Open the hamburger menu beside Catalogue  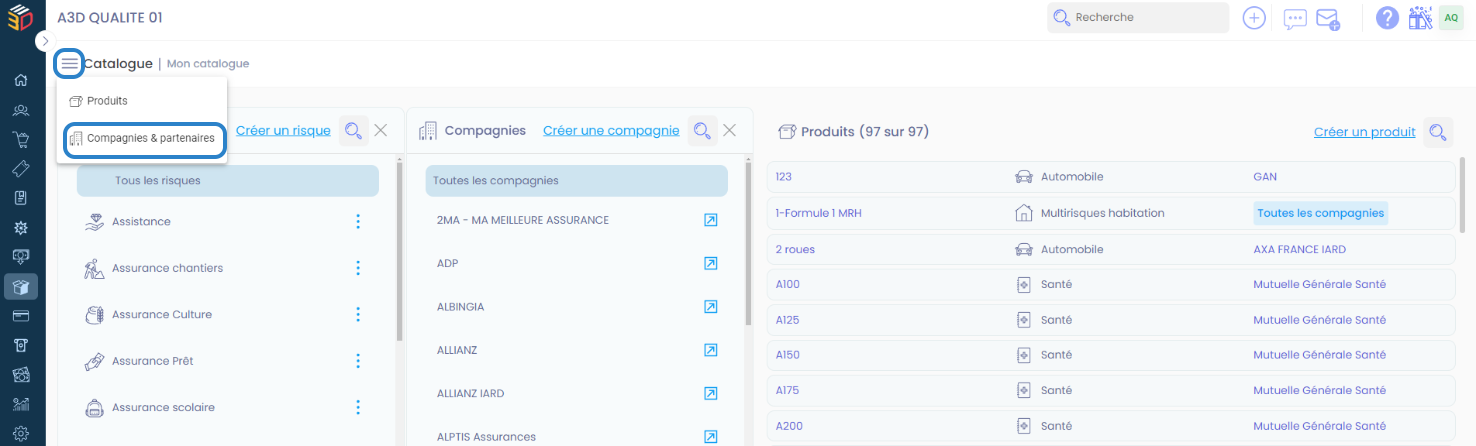tap(70, 63)
